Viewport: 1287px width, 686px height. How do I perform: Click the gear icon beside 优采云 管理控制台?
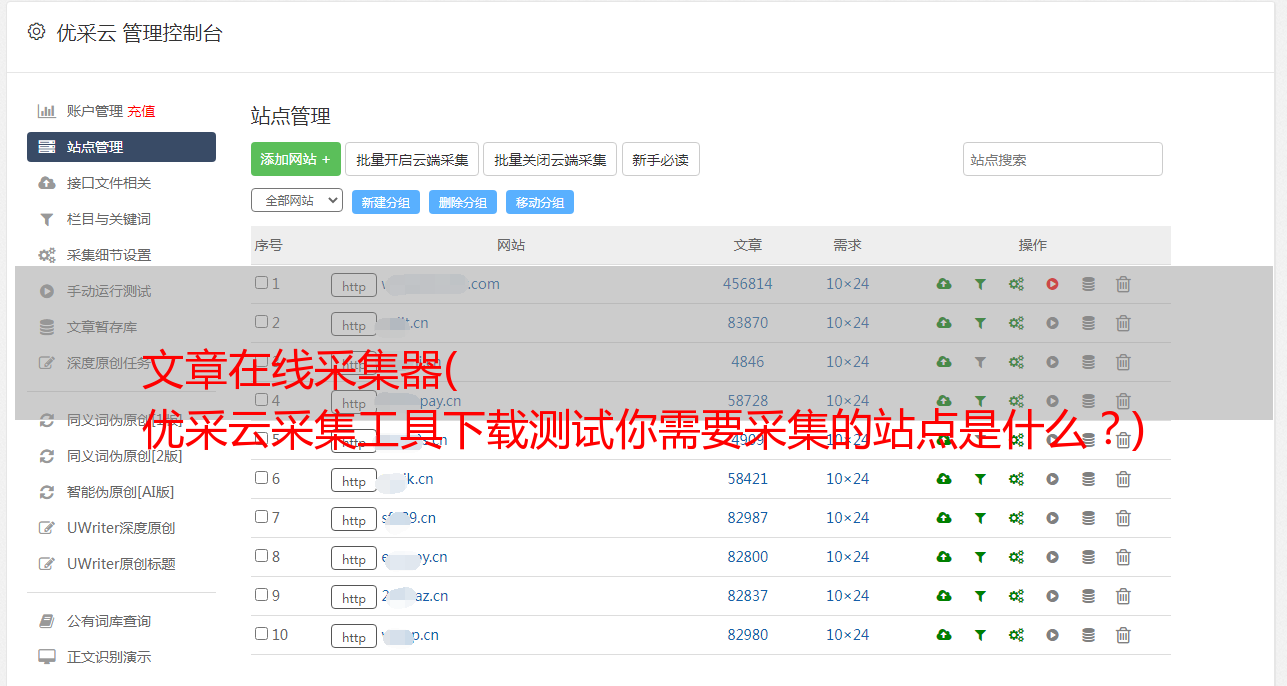coord(37,32)
